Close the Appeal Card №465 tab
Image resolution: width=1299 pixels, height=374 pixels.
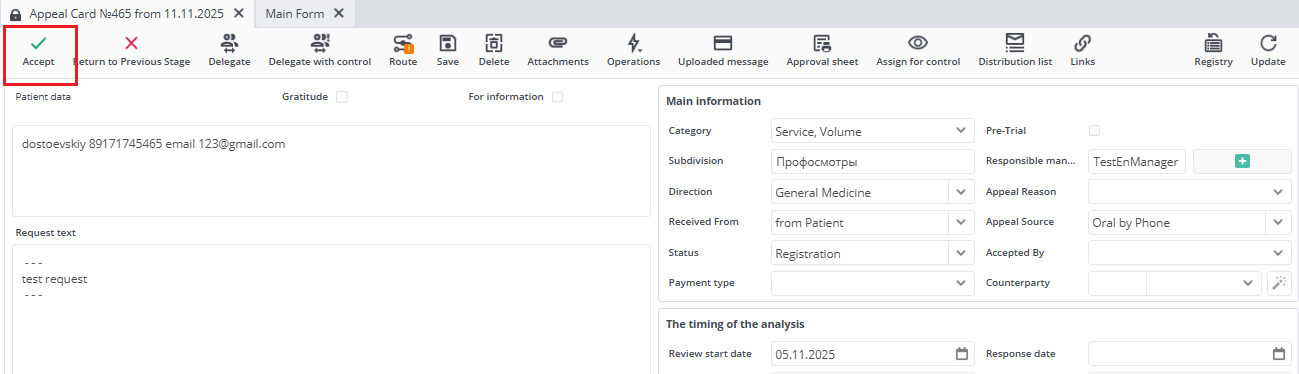238,14
